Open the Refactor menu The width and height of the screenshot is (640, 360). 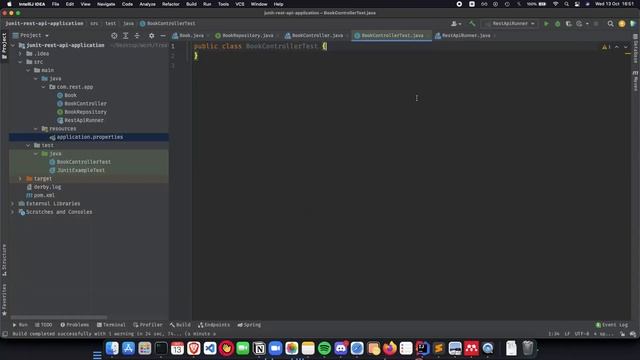click(171, 4)
